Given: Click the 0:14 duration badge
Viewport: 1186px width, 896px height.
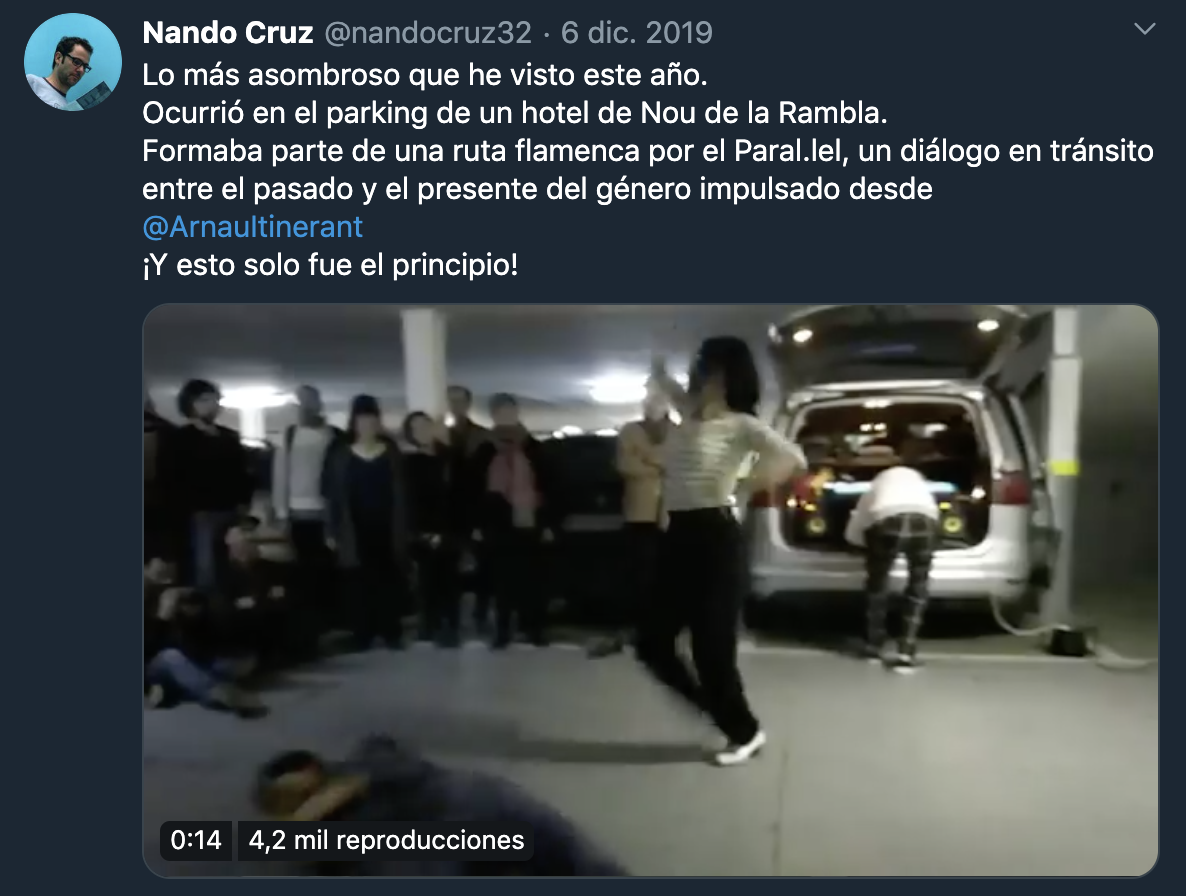Looking at the screenshot, I should (x=196, y=840).
